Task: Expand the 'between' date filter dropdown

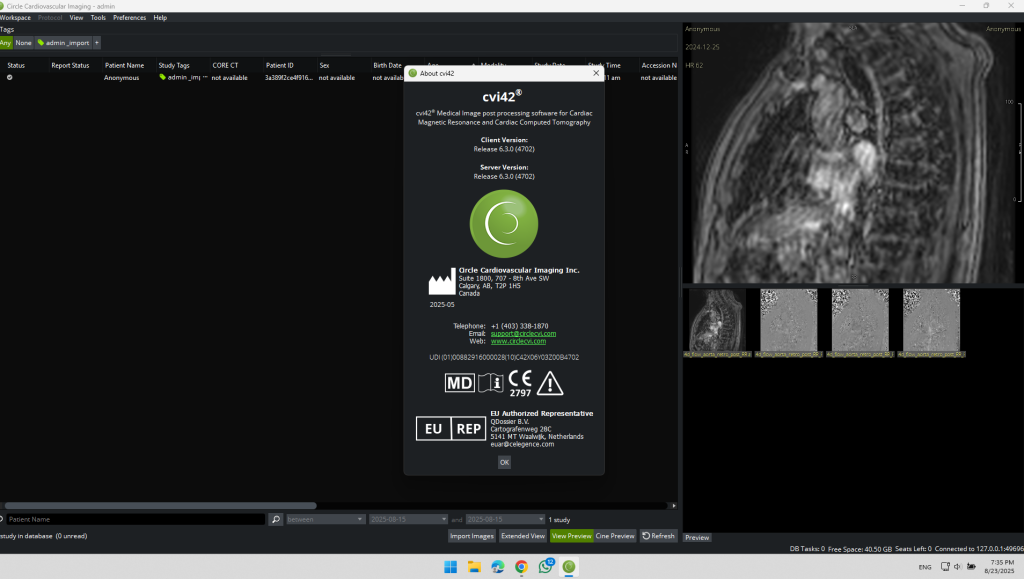Action: coord(325,520)
